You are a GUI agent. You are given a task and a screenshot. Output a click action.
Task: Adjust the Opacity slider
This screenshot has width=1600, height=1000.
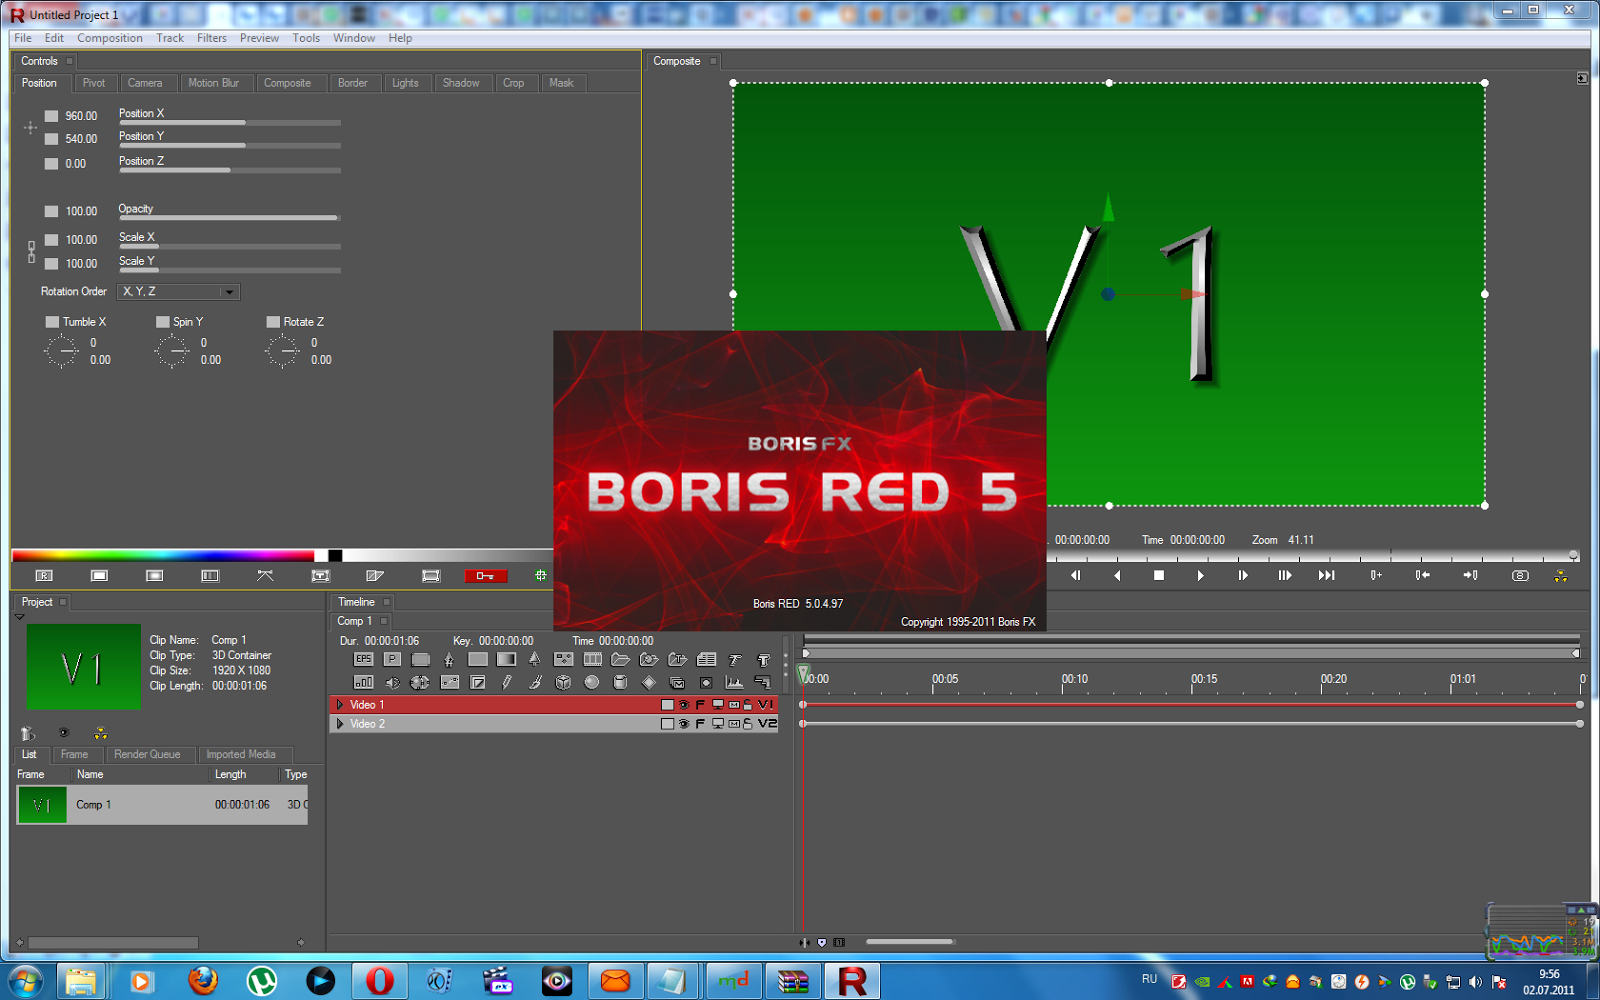coord(229,217)
